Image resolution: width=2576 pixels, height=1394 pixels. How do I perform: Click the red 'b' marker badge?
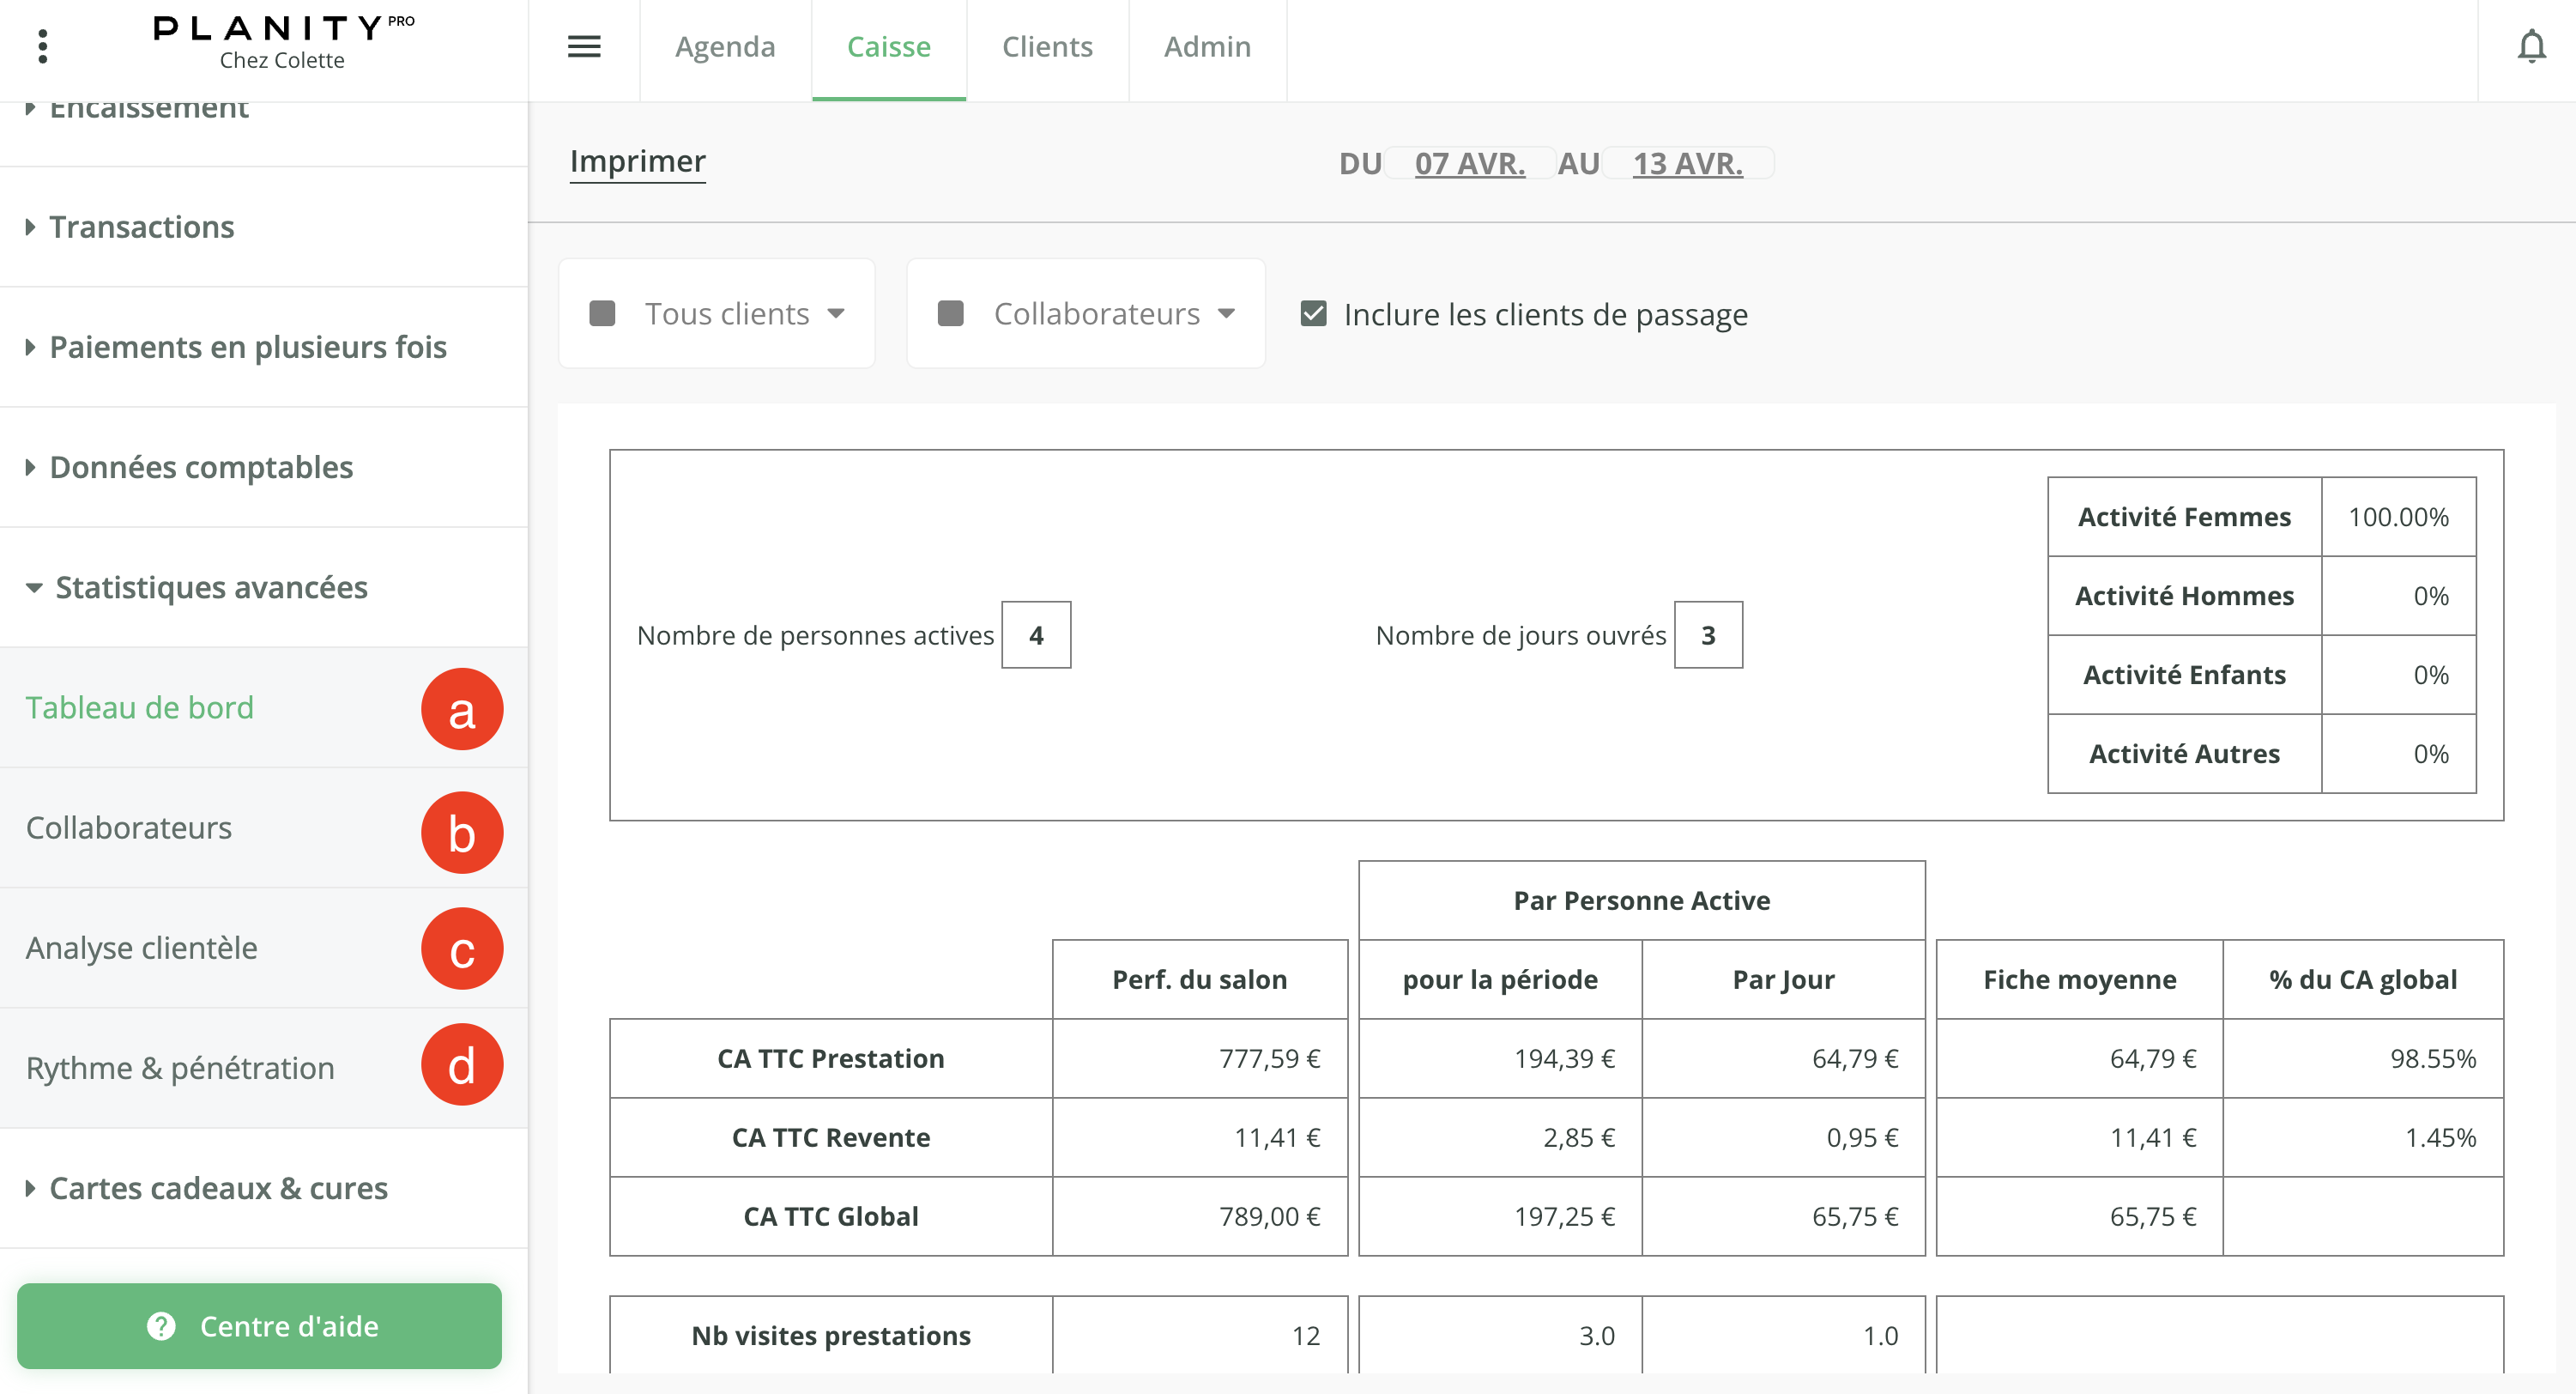(x=461, y=832)
